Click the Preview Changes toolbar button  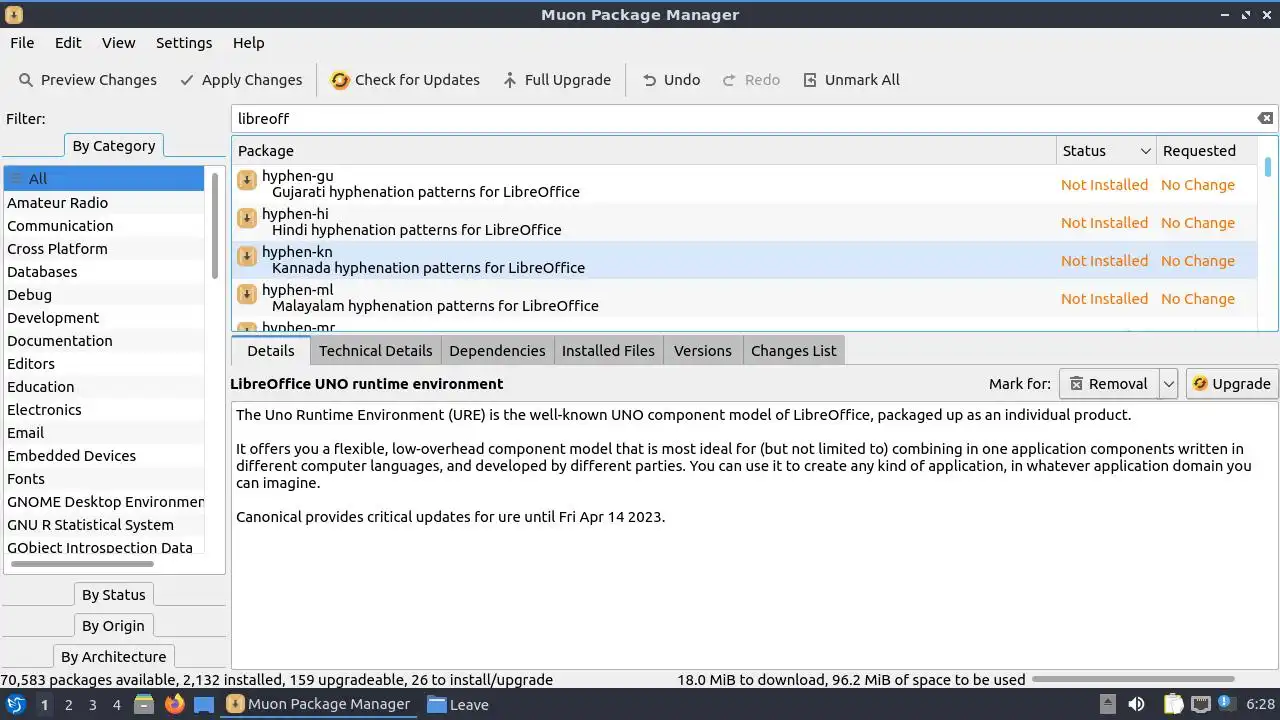(x=88, y=80)
